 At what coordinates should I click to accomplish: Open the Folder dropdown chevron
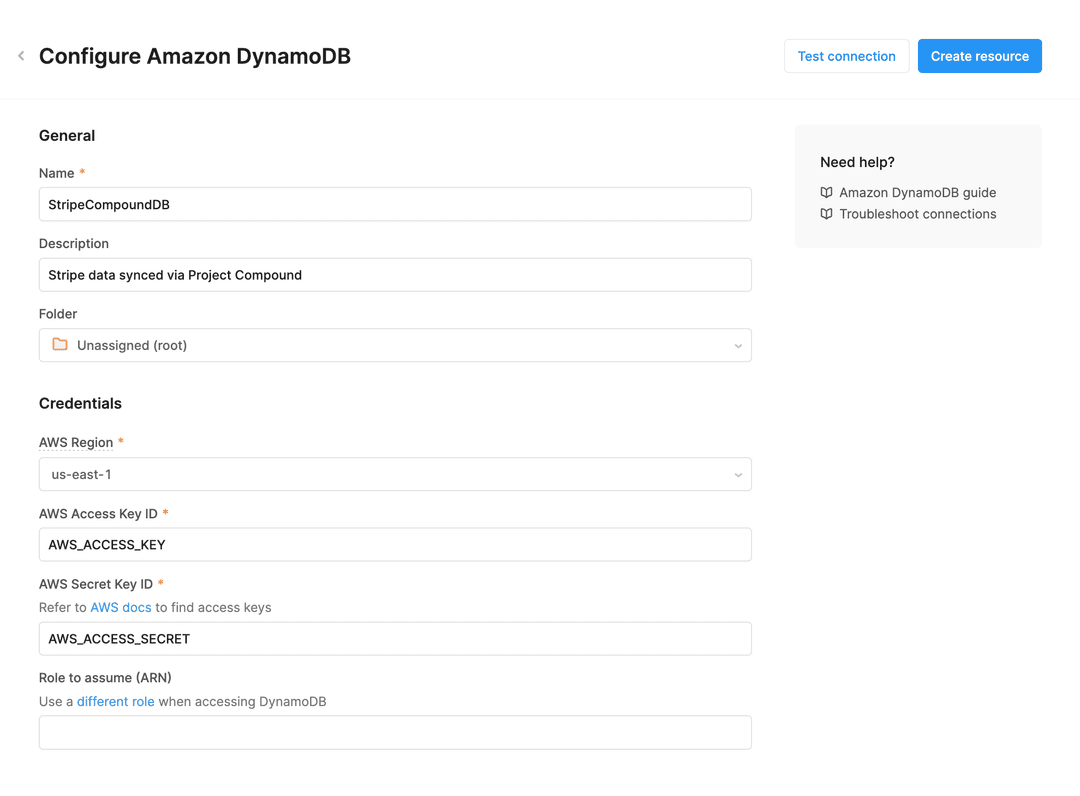point(738,346)
